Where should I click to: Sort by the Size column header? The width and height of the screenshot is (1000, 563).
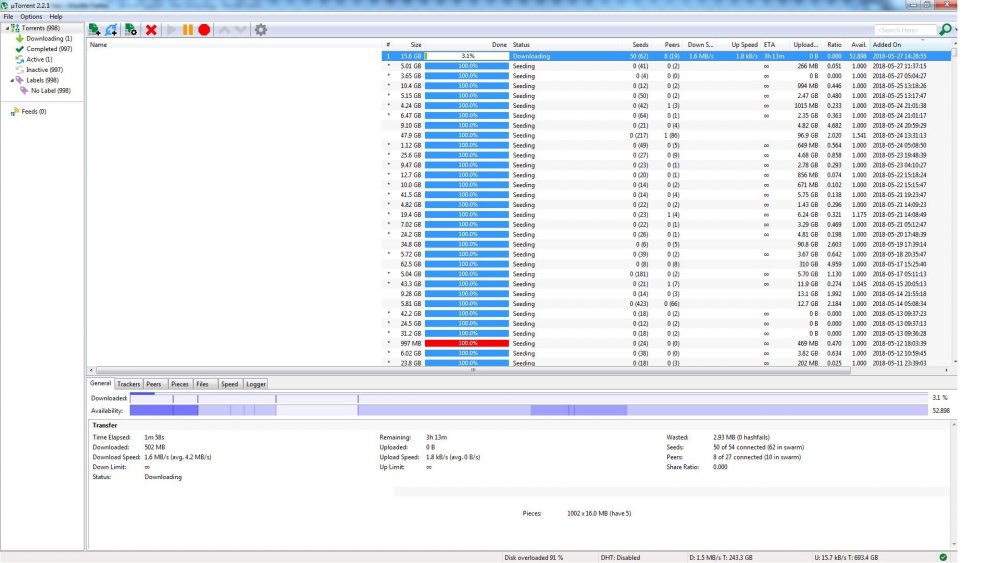408,45
